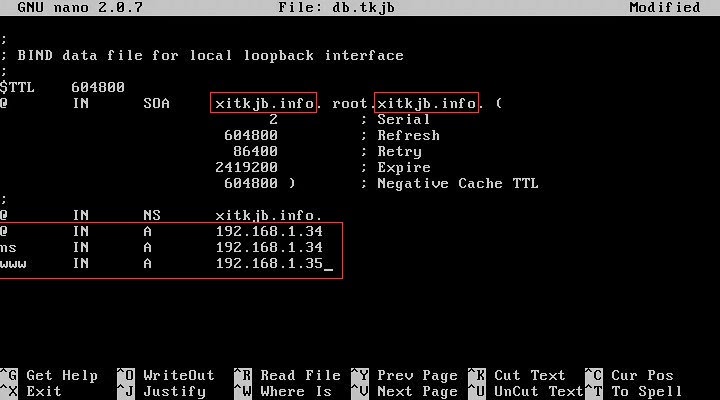The image size is (720, 400).
Task: Click the 604800 value after $TTL
Action: 98,87
